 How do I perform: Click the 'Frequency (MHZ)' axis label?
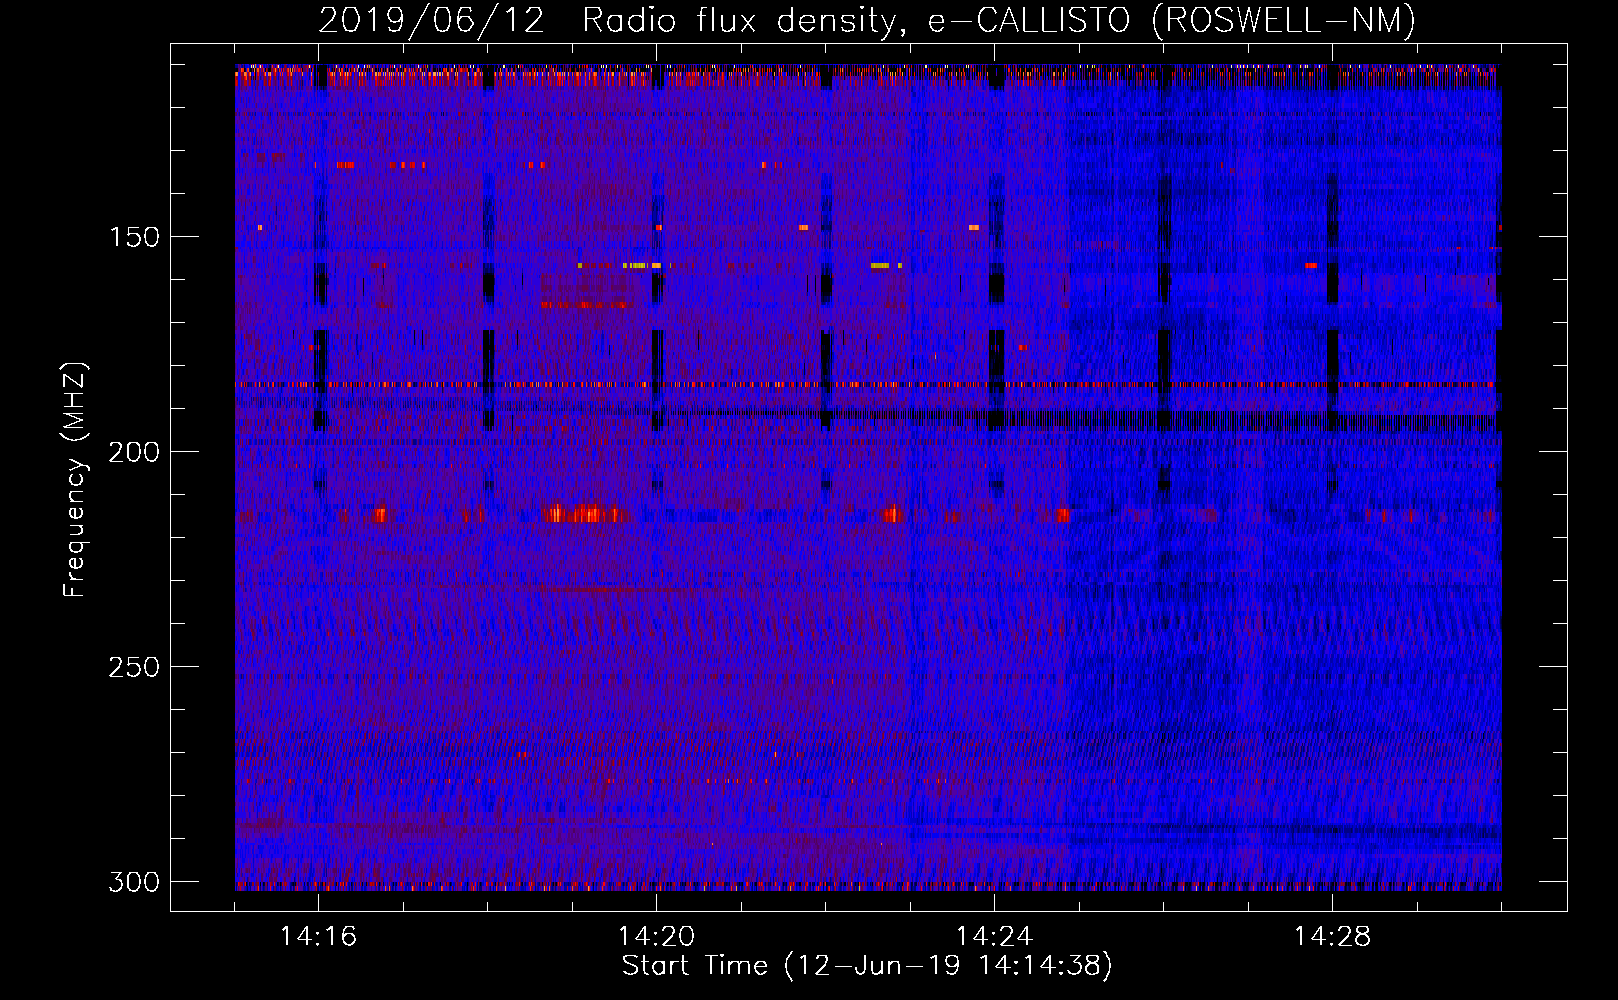75,479
